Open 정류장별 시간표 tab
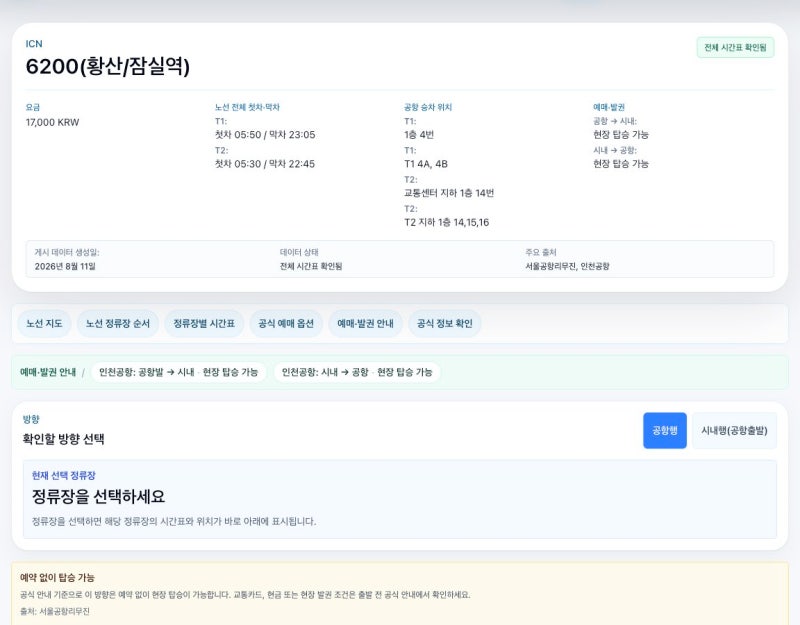The width and height of the screenshot is (800, 625). point(204,323)
